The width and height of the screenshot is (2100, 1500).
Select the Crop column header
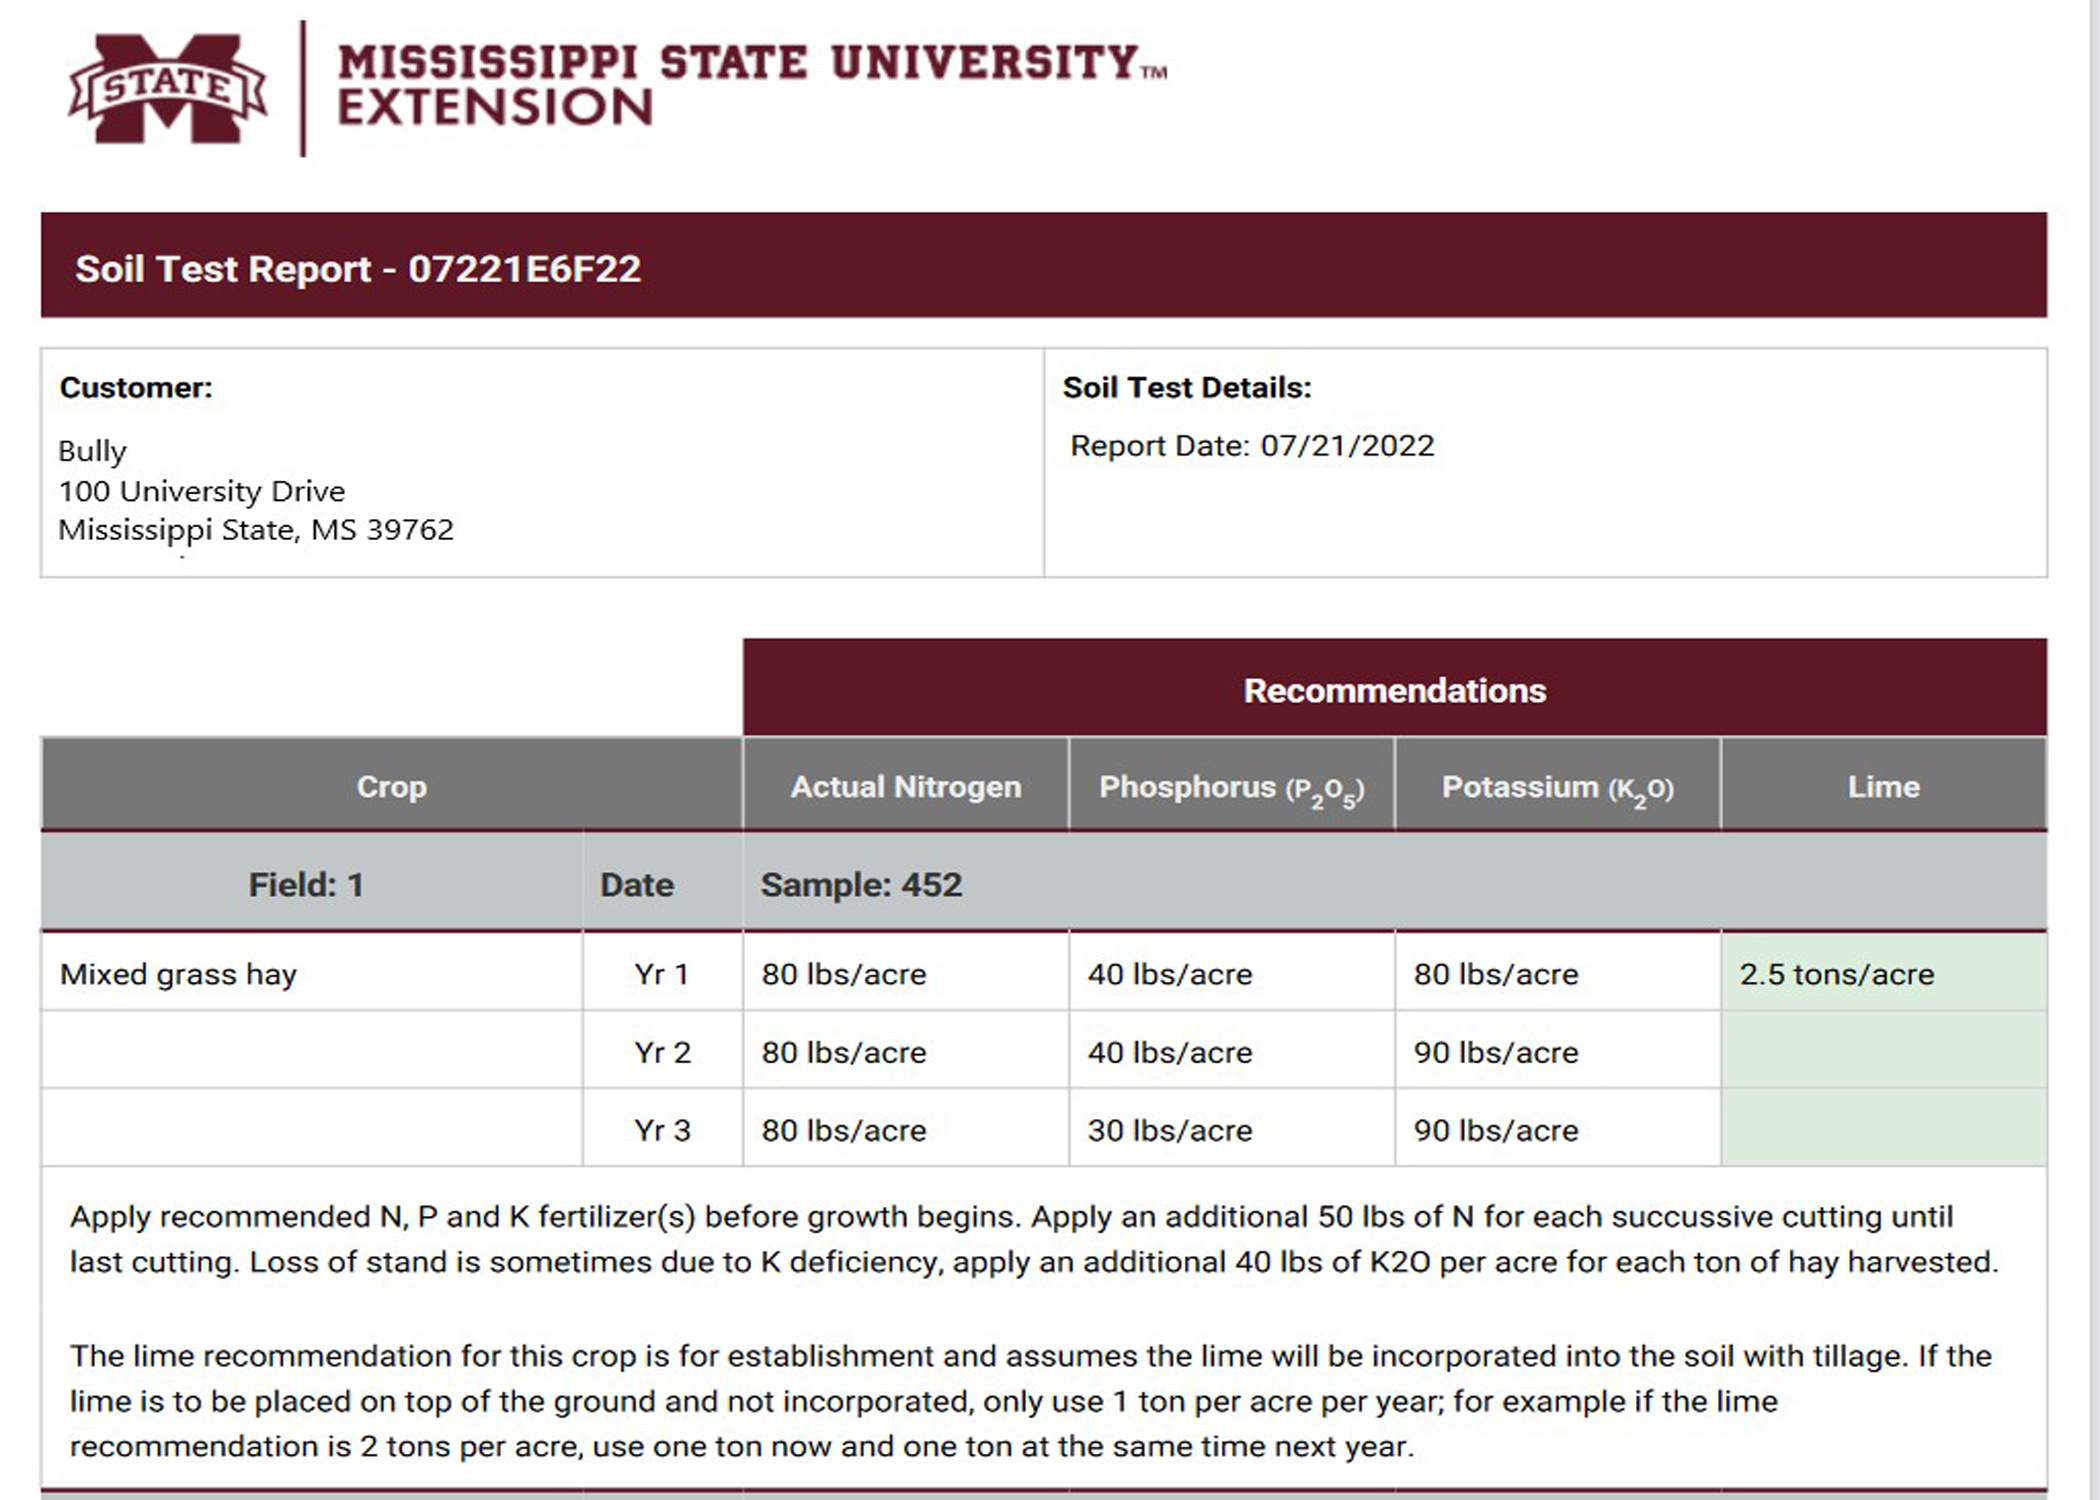(x=391, y=785)
